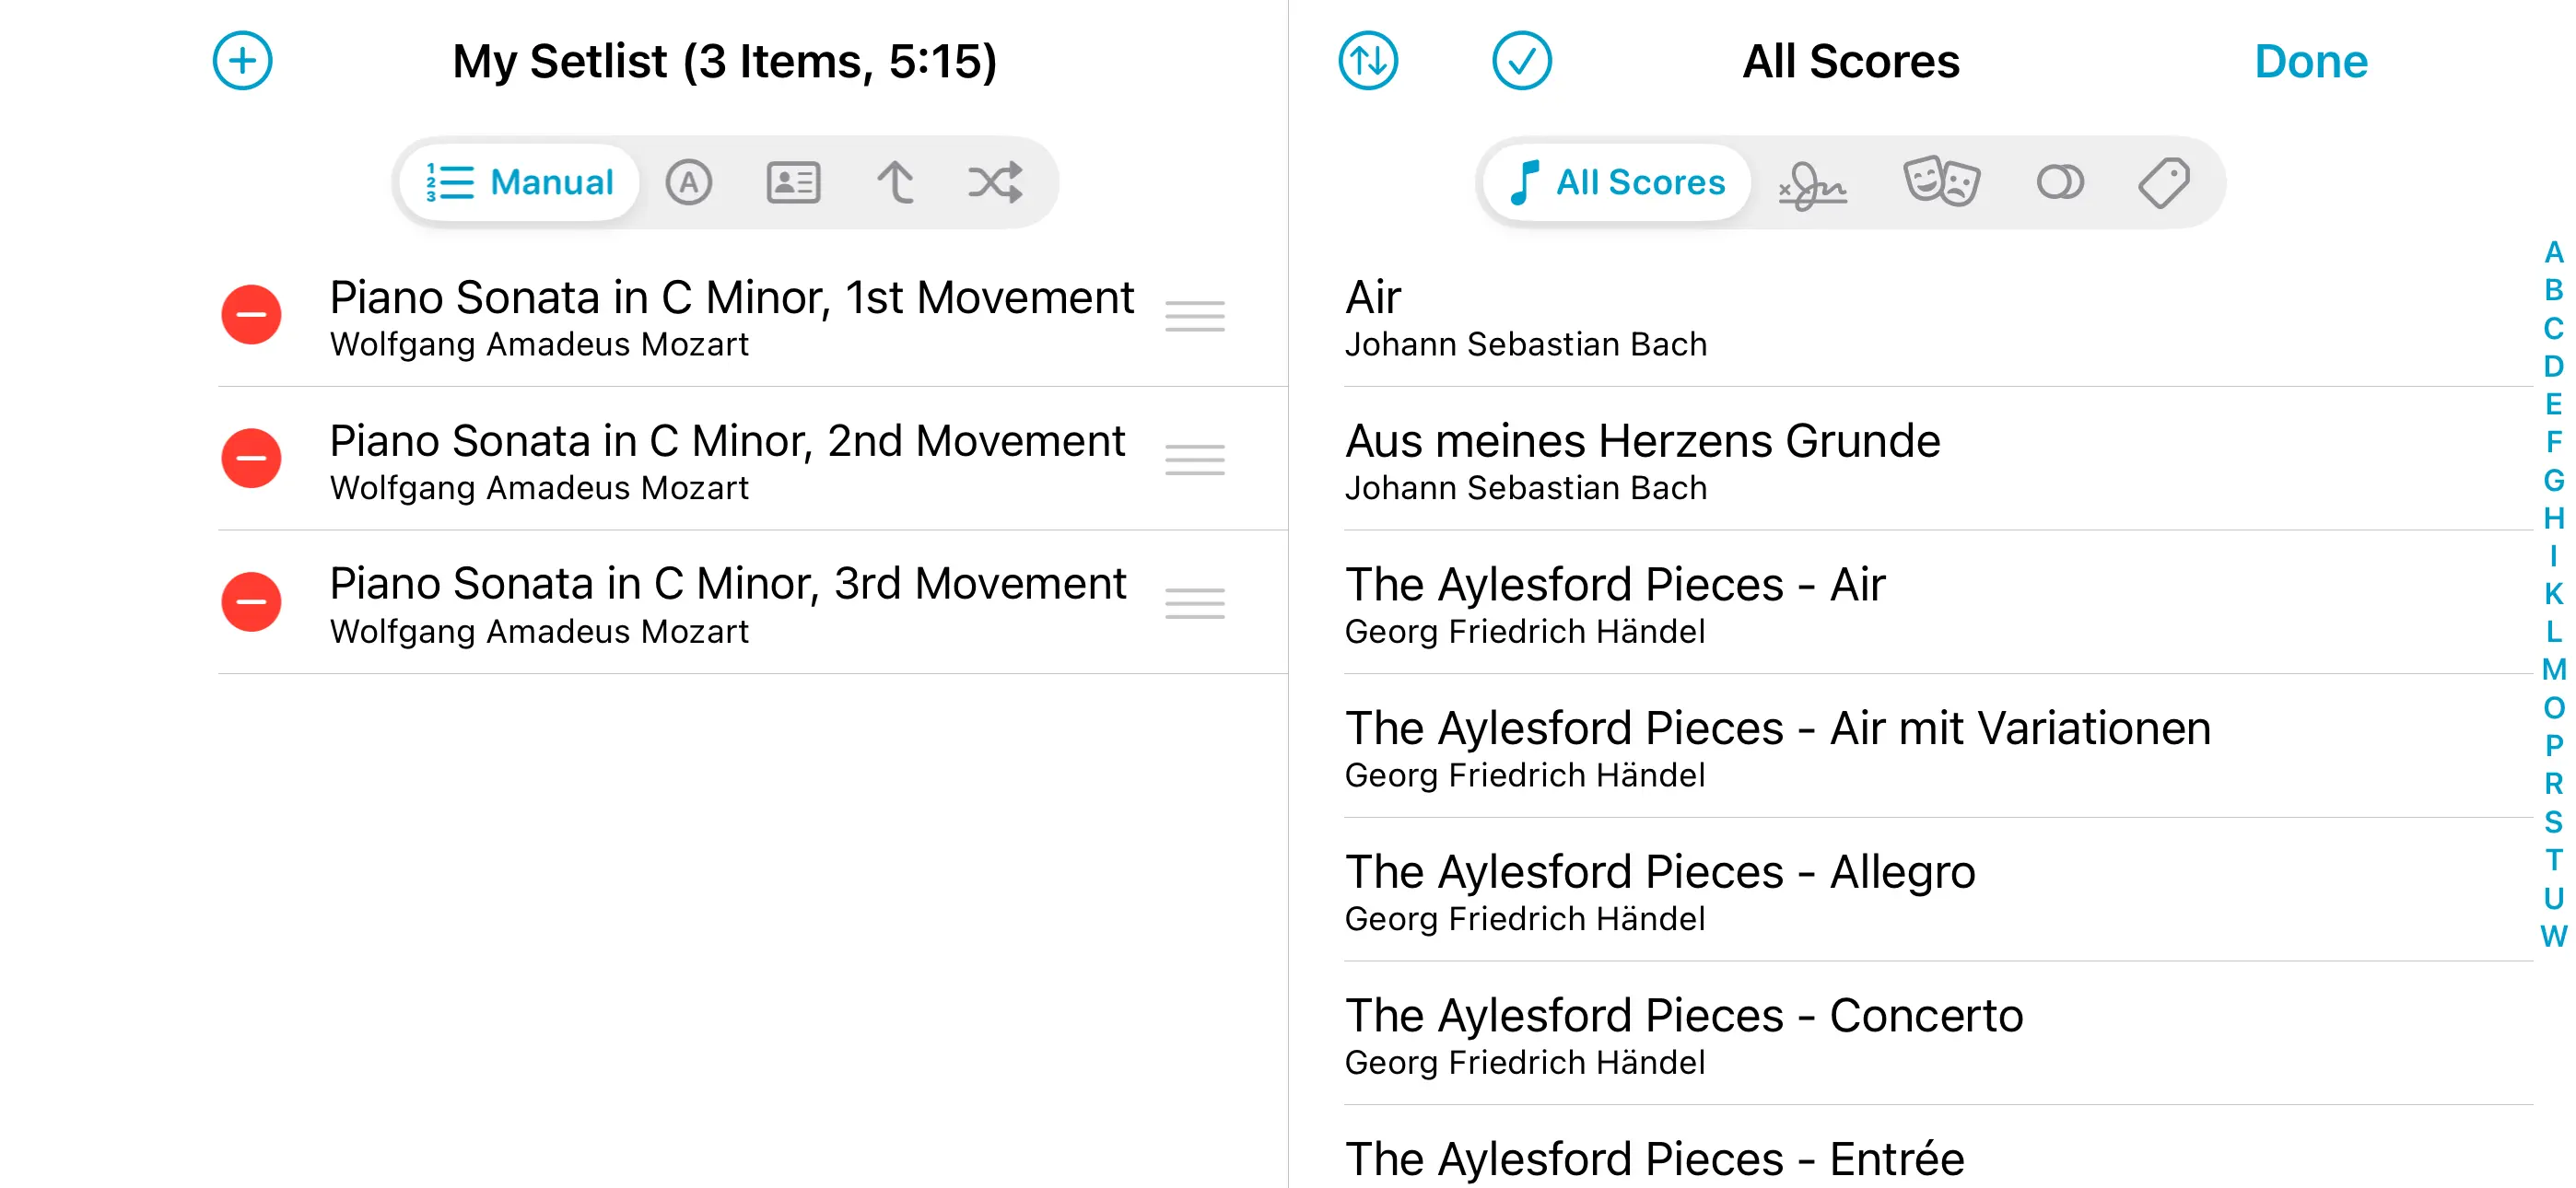Jump to letter S in the index
2576x1188 pixels.
2553,822
